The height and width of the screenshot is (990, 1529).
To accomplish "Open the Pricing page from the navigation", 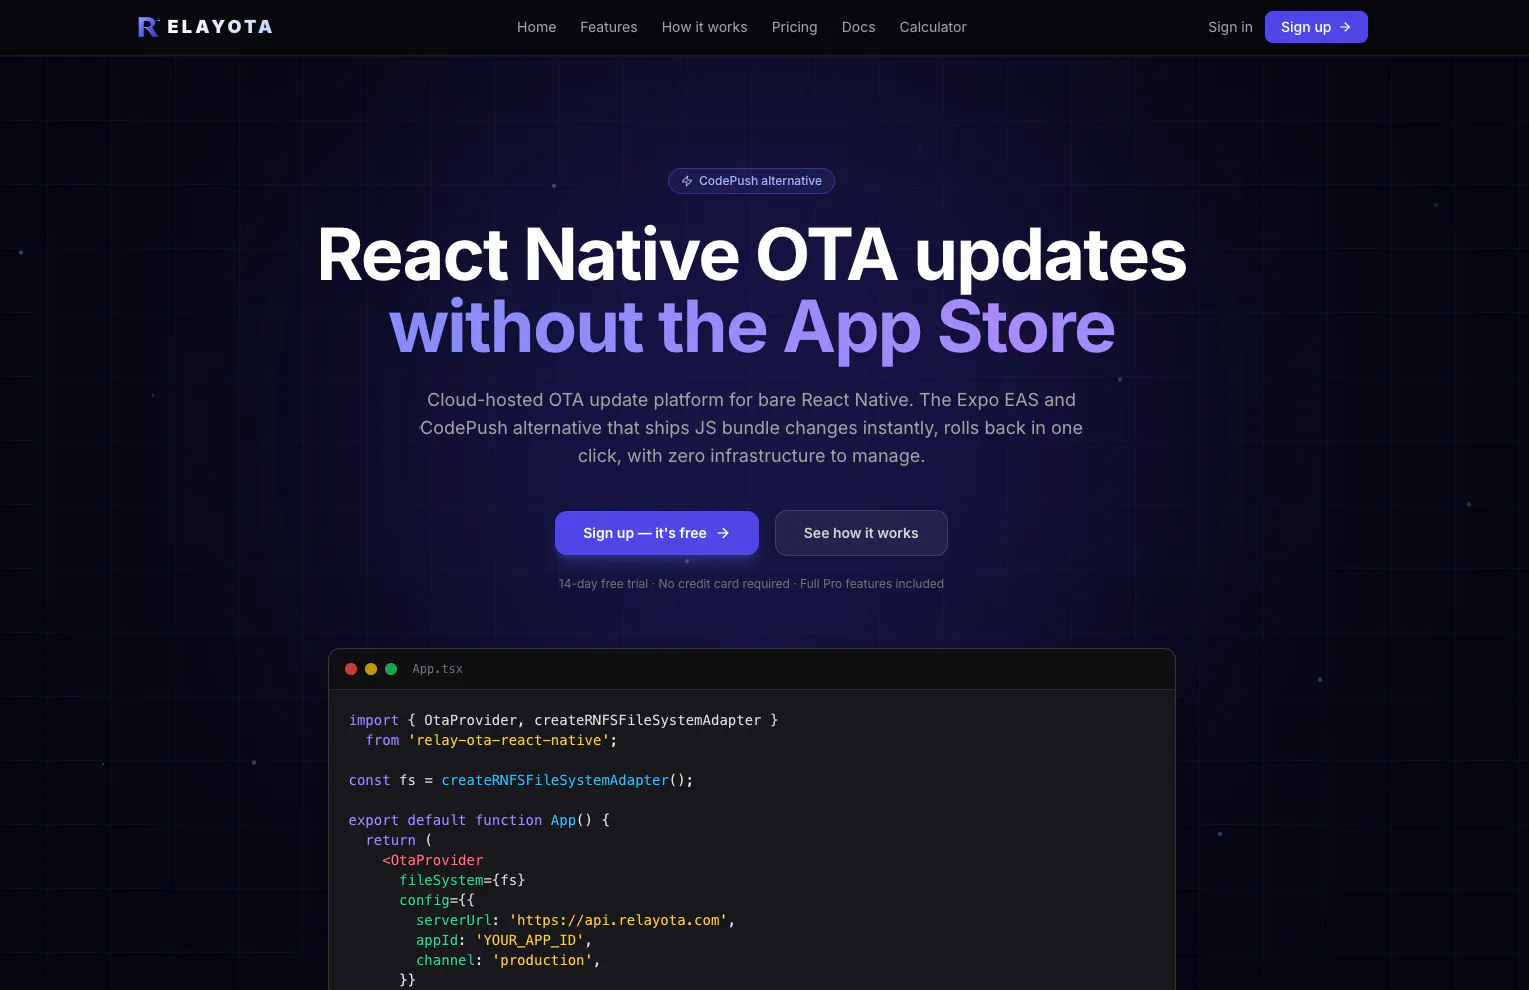I will coord(794,27).
